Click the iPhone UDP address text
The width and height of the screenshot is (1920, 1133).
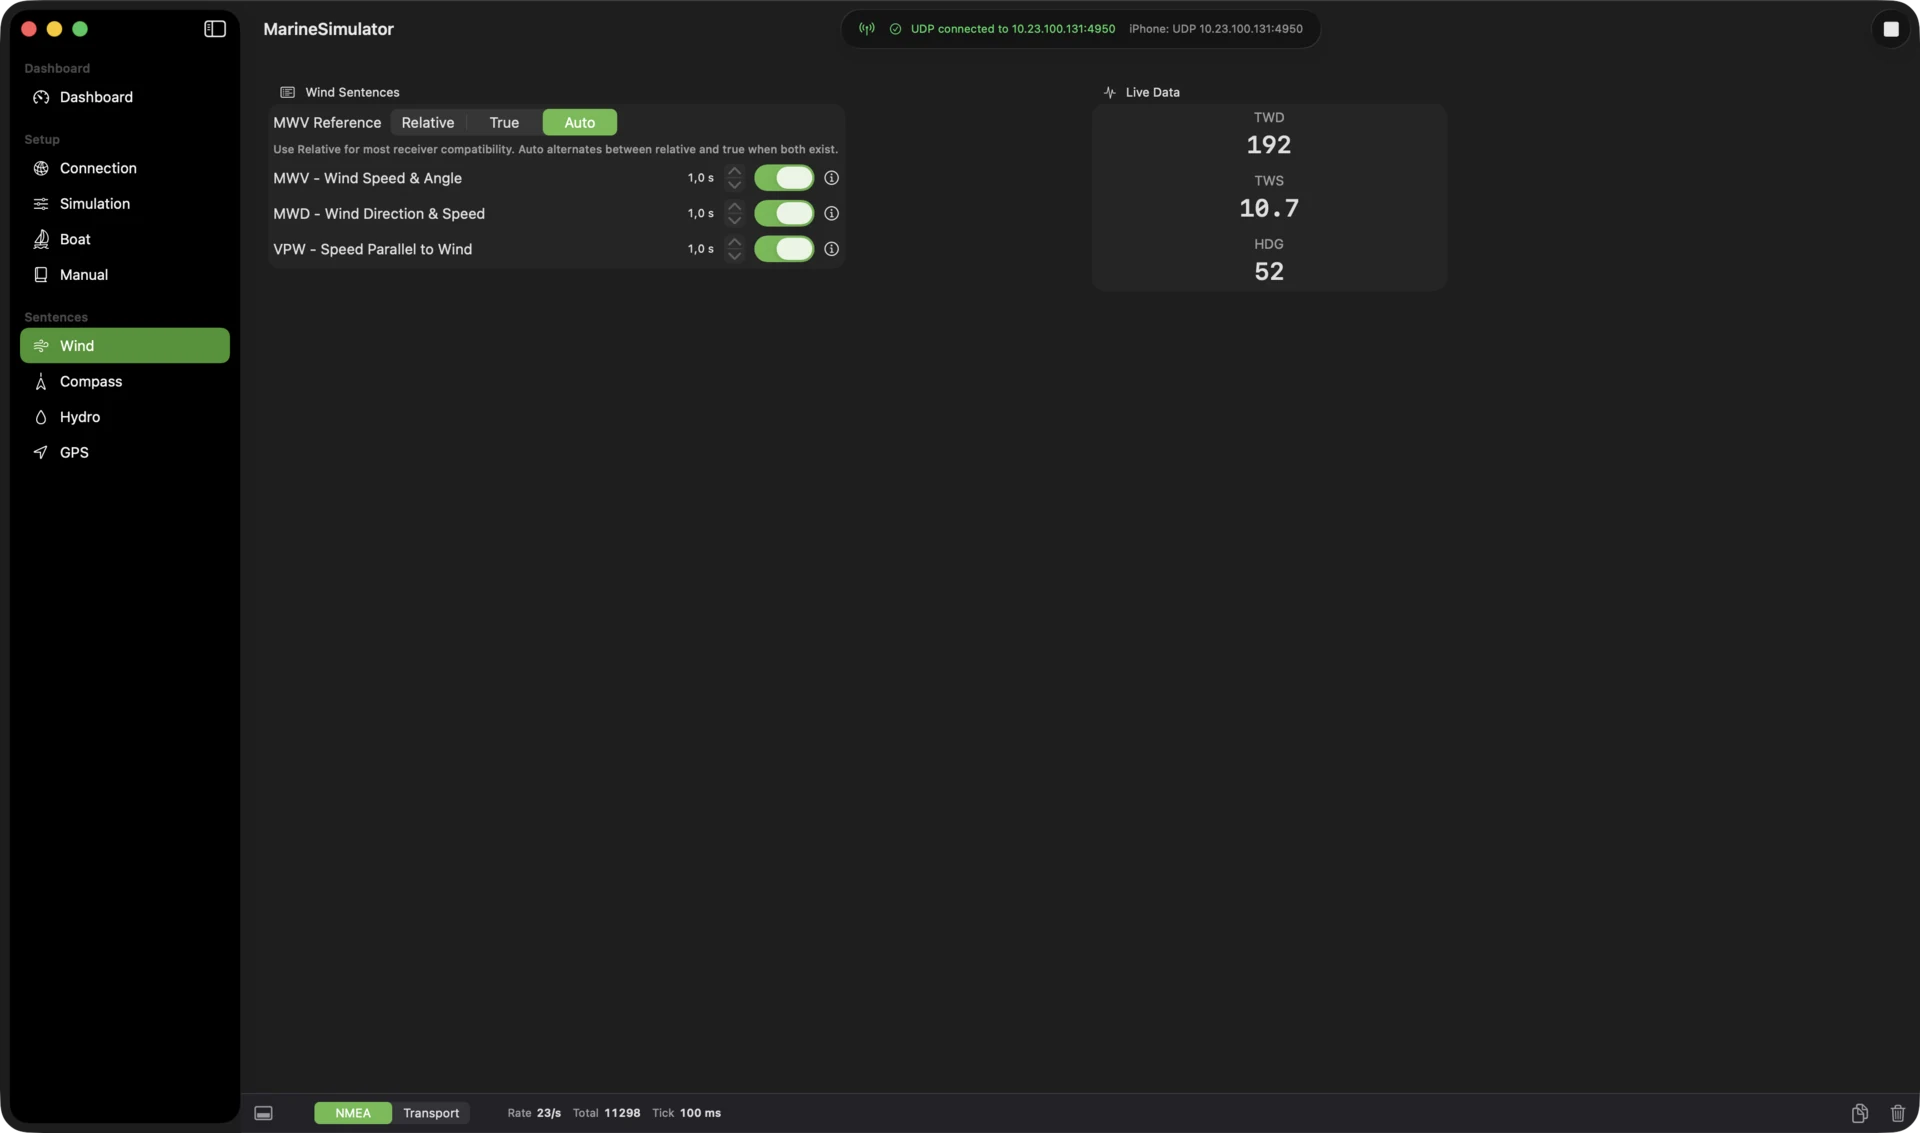click(1216, 29)
